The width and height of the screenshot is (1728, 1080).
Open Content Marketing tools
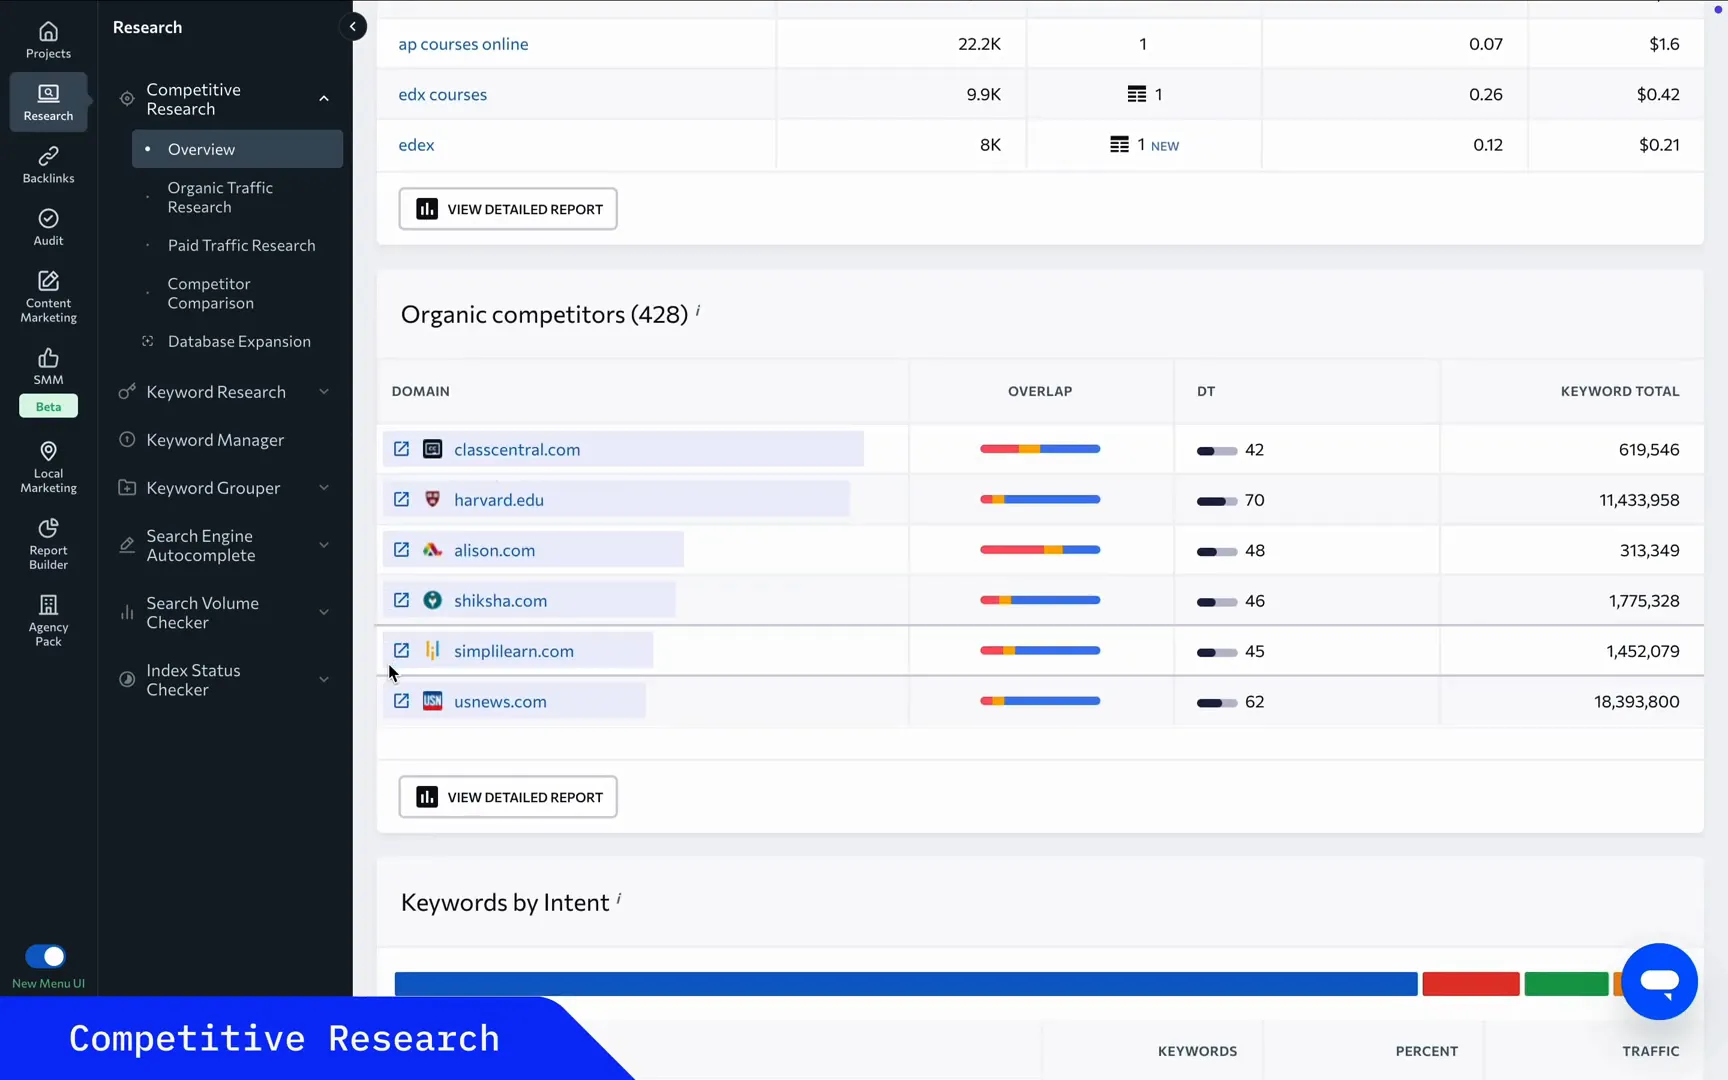tap(47, 293)
